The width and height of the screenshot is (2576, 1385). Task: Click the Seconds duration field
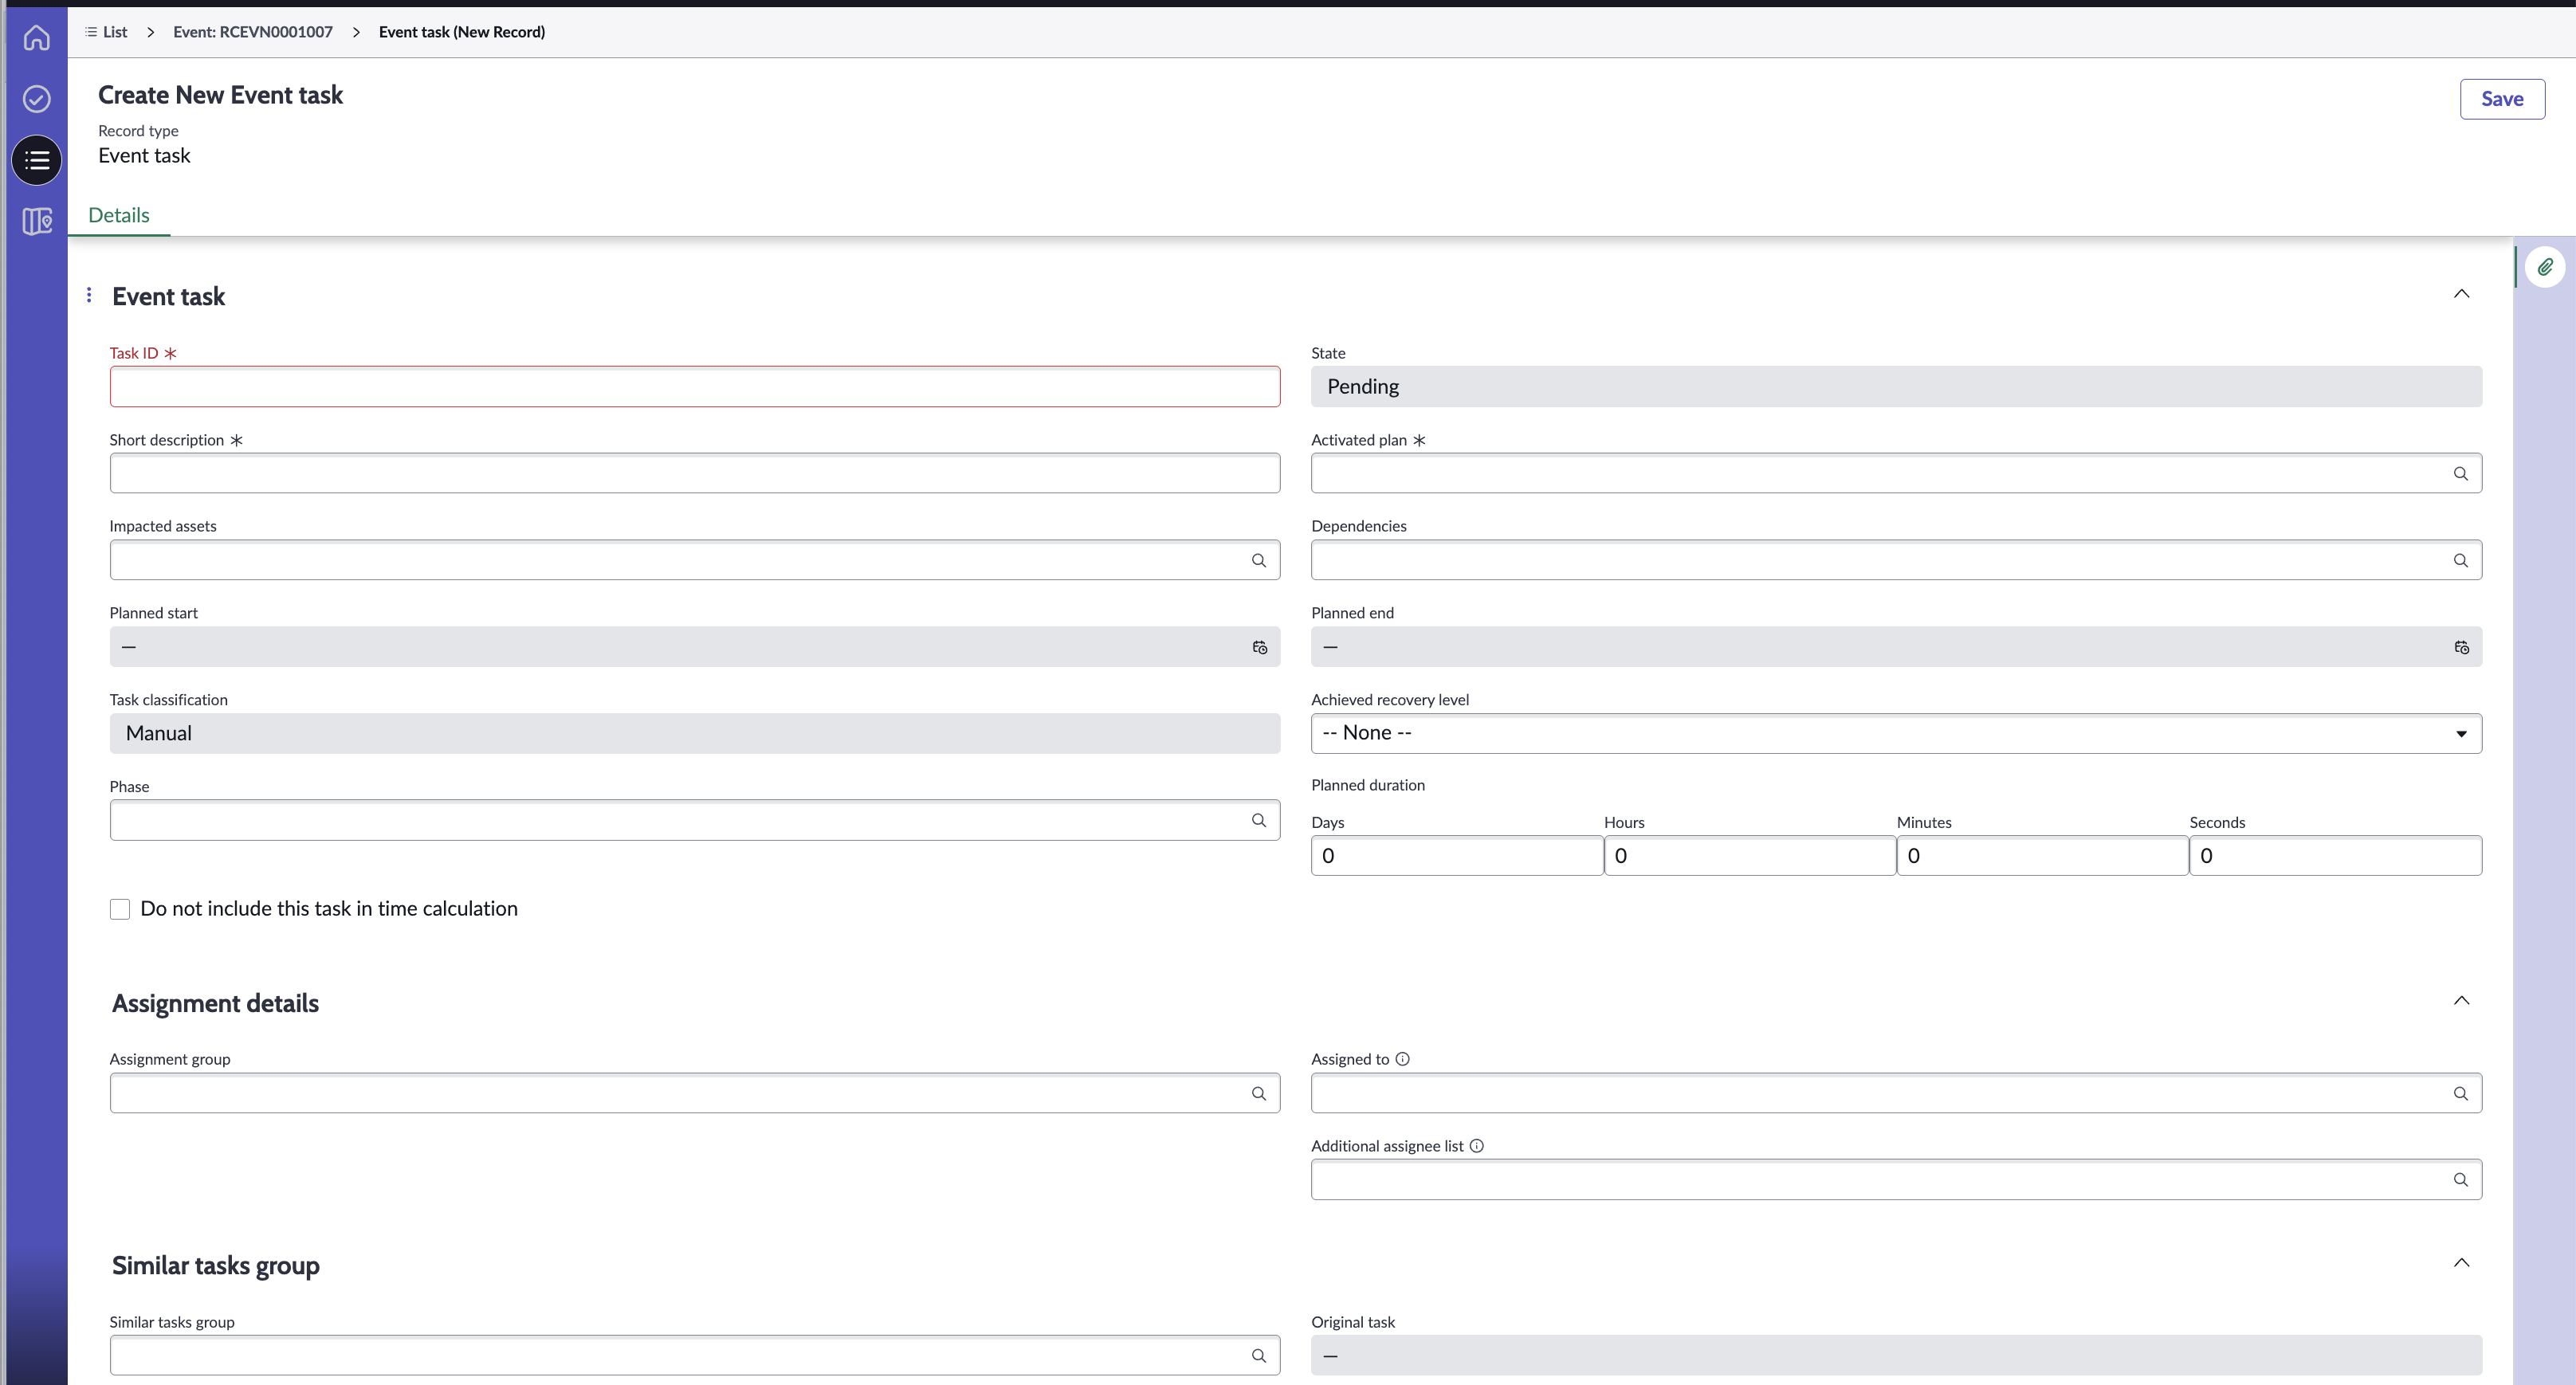tap(2335, 856)
